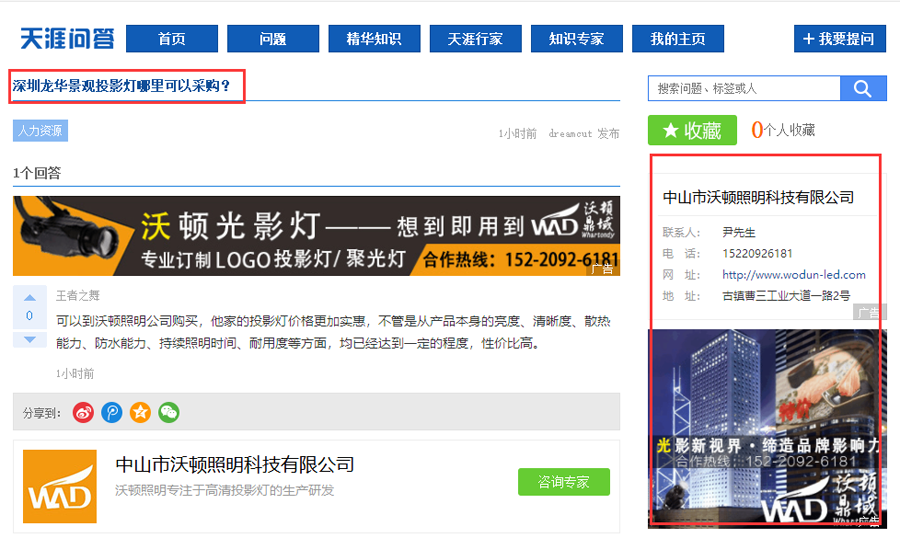Focus the search questions input field
Viewport: 900px width, 538px height.
pos(744,88)
